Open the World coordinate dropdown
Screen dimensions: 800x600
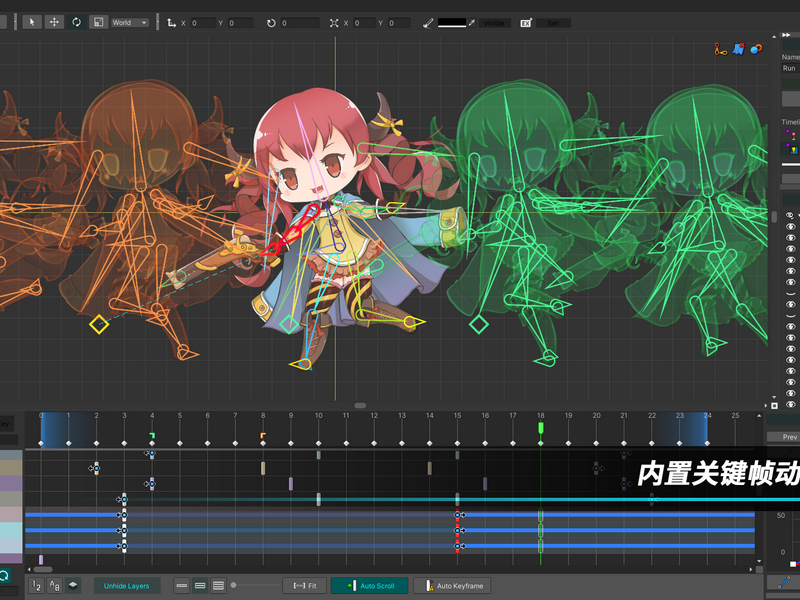130,22
